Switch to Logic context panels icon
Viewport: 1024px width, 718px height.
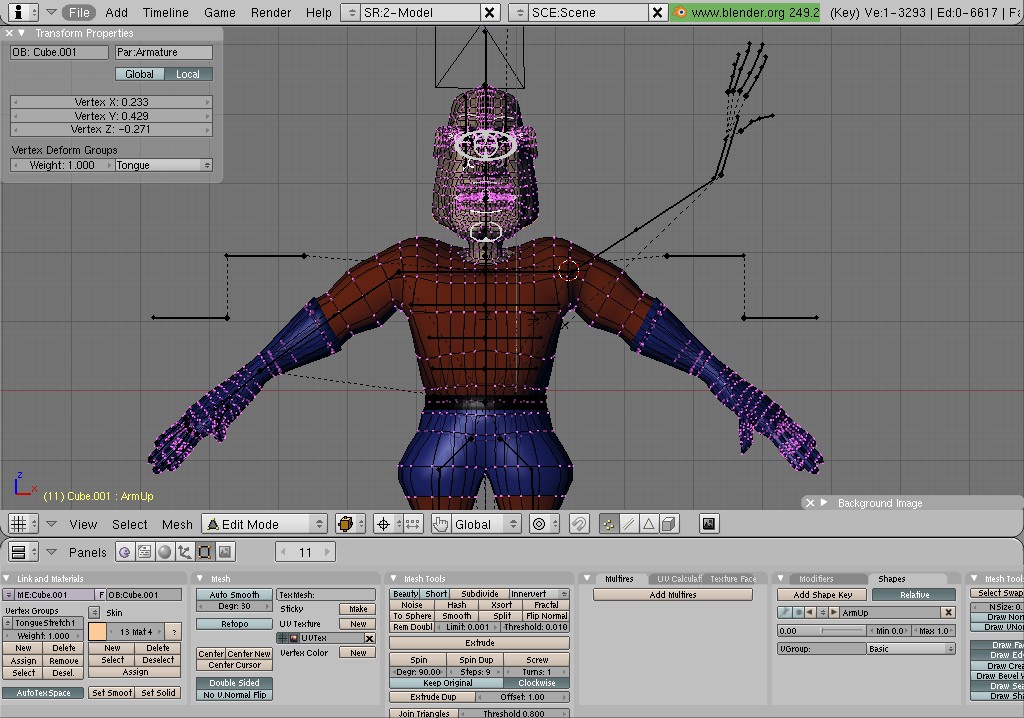[125, 552]
